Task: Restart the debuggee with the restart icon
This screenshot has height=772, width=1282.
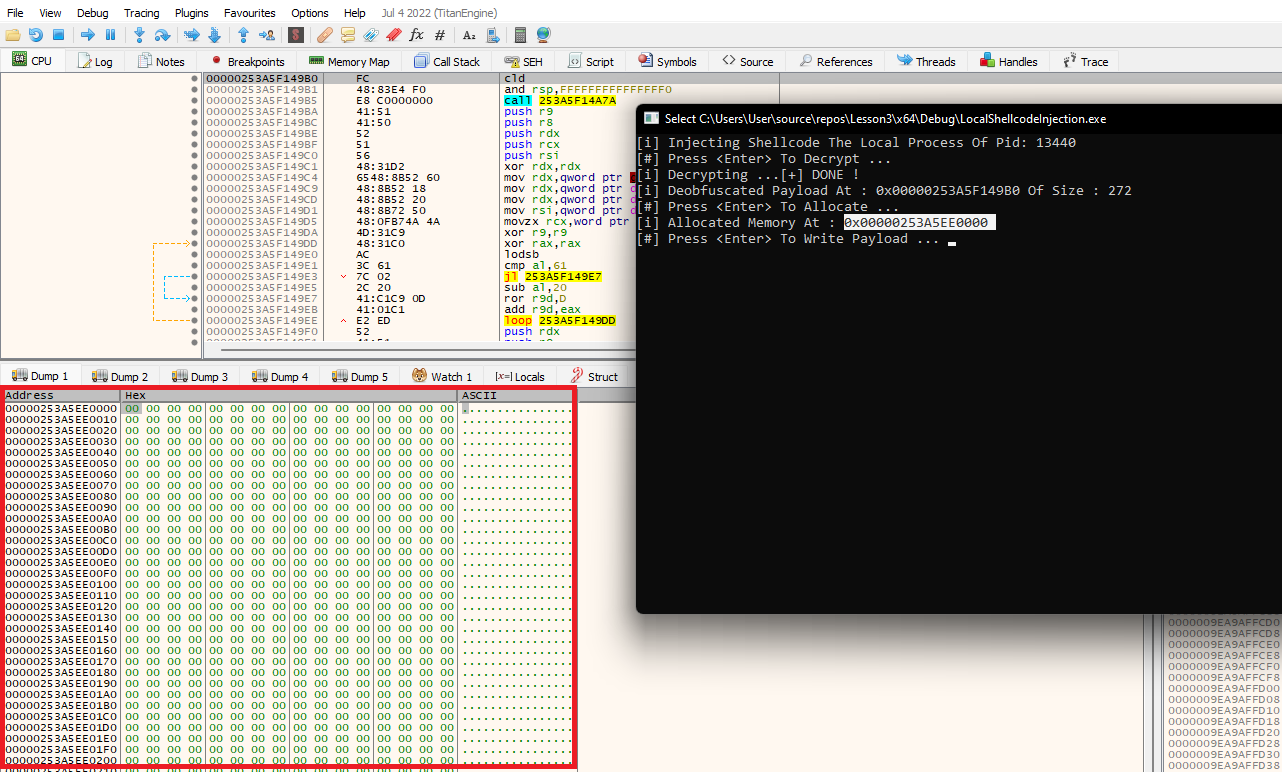Action: [x=35, y=35]
